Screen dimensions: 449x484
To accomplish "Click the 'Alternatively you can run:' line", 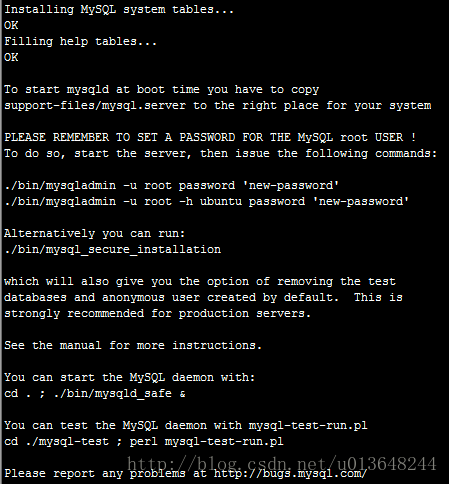I will point(94,234).
